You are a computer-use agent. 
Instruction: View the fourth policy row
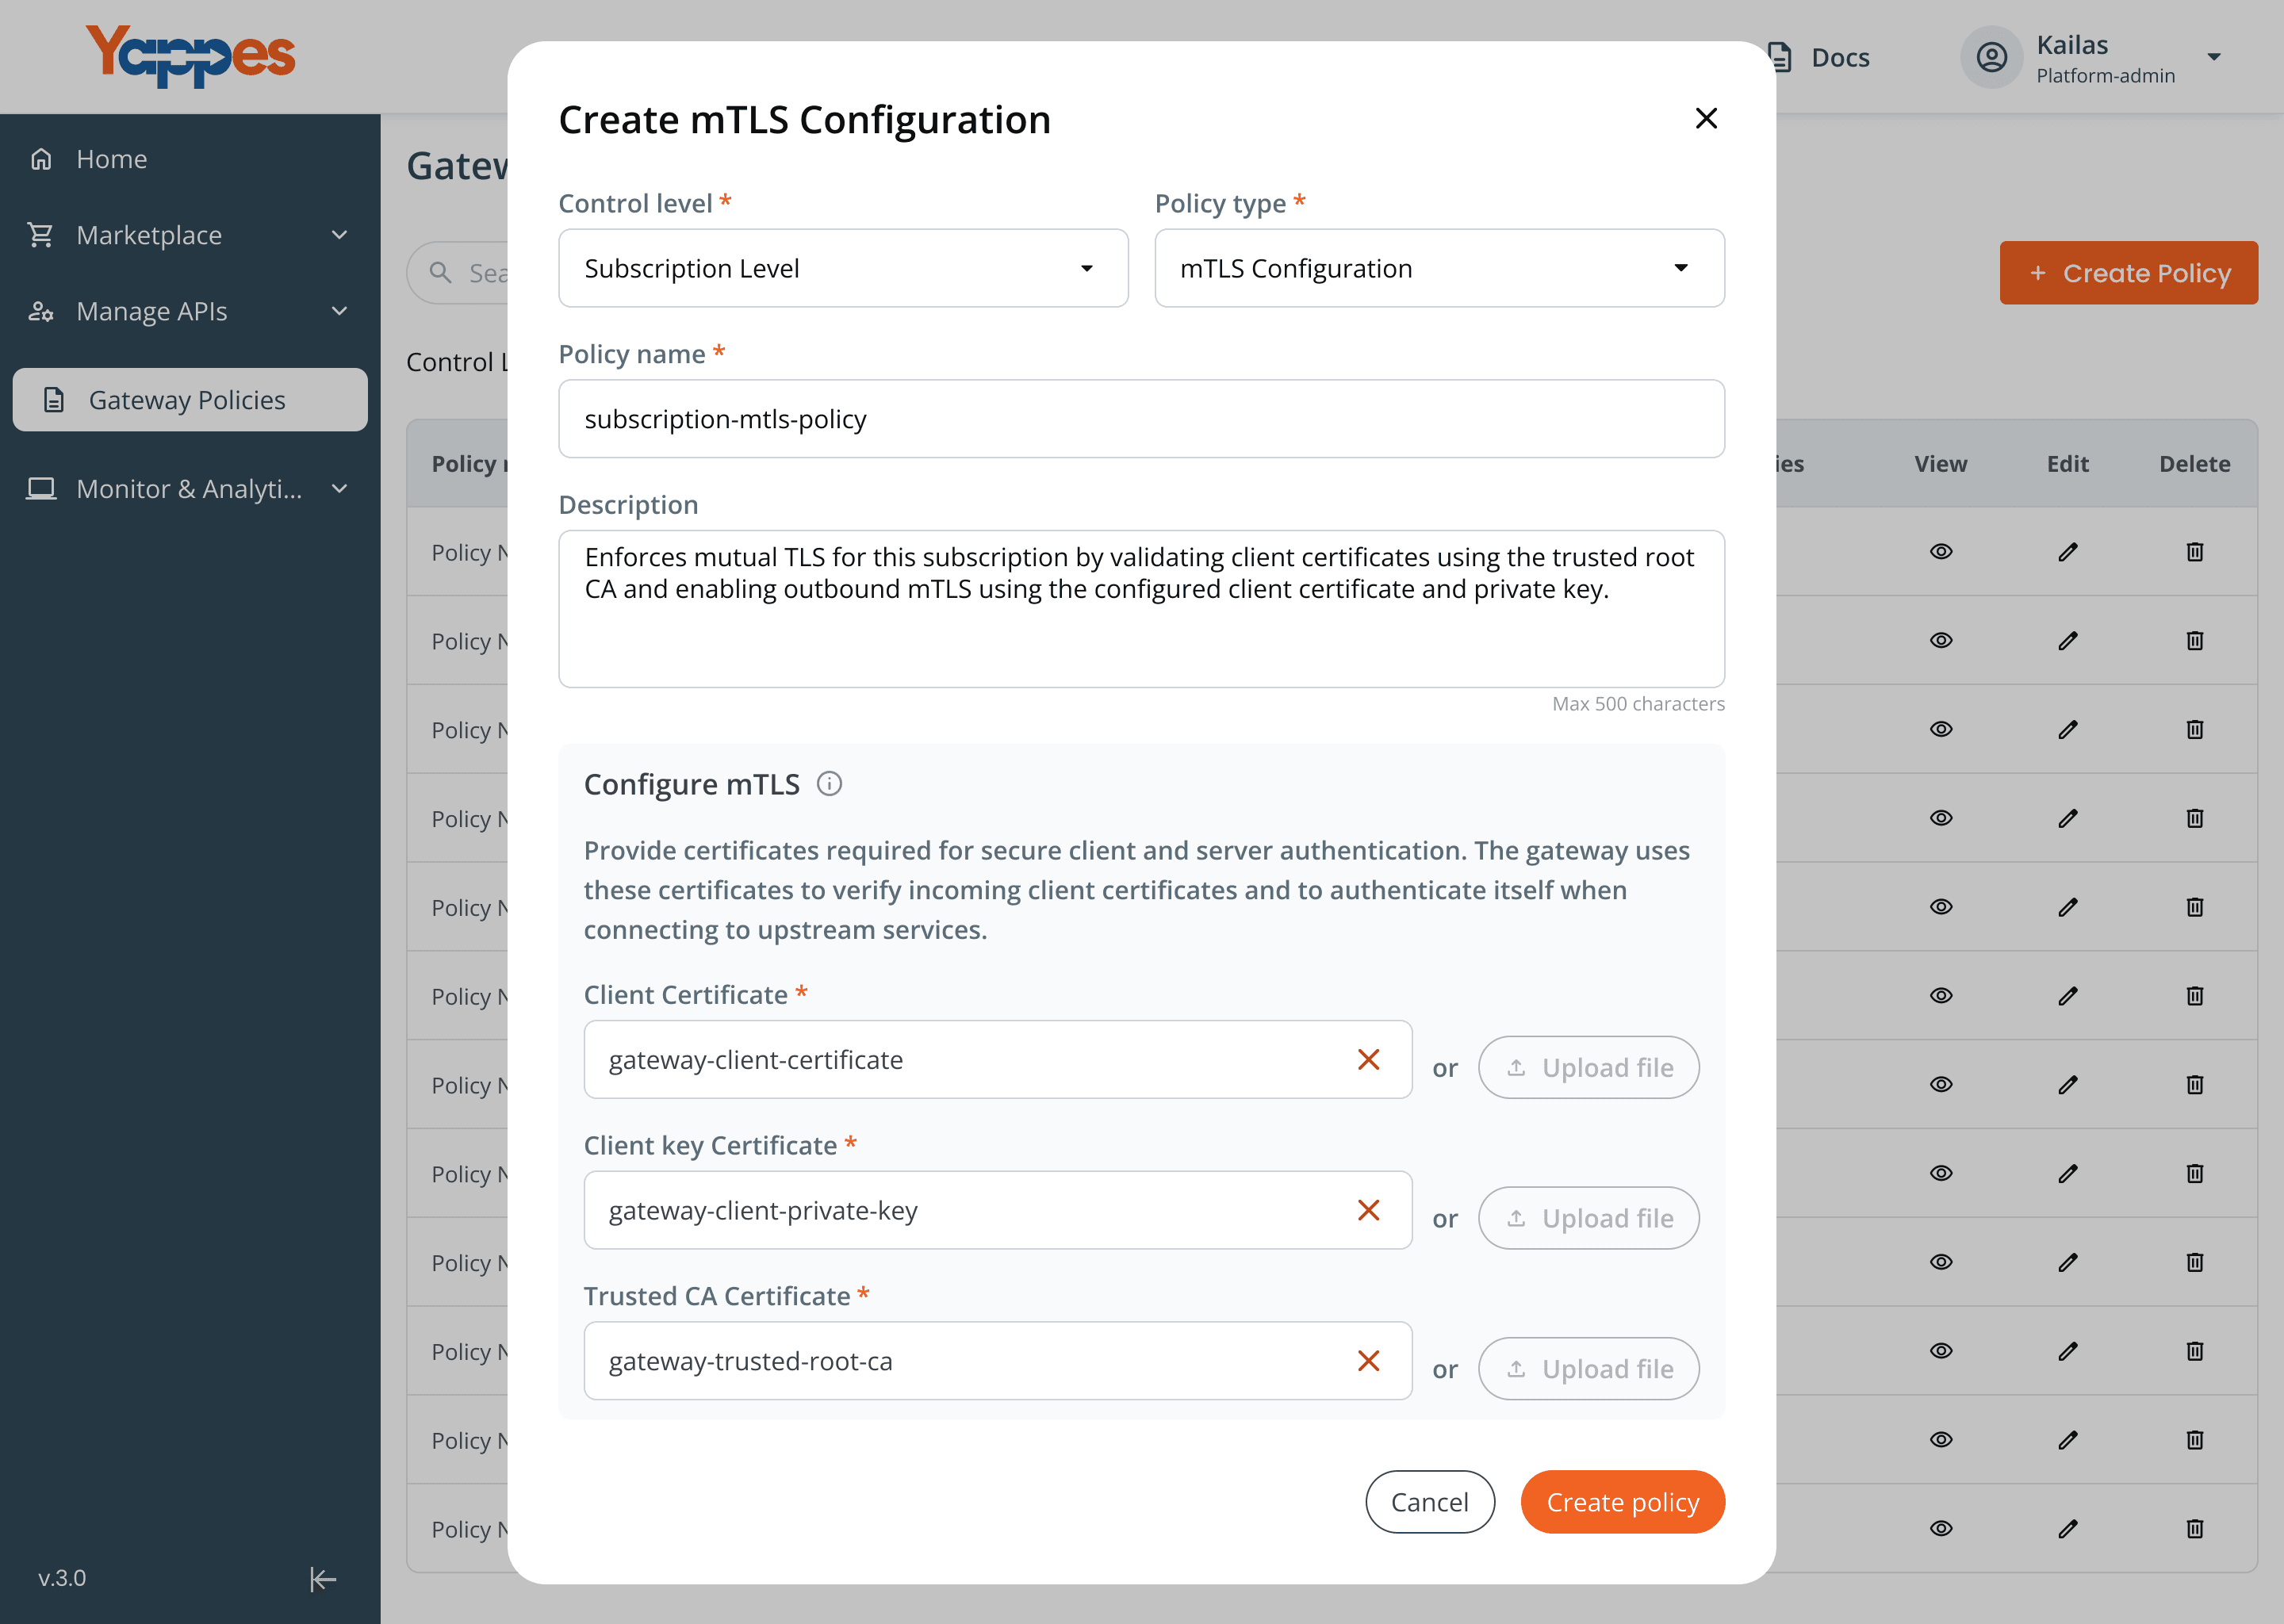1941,818
